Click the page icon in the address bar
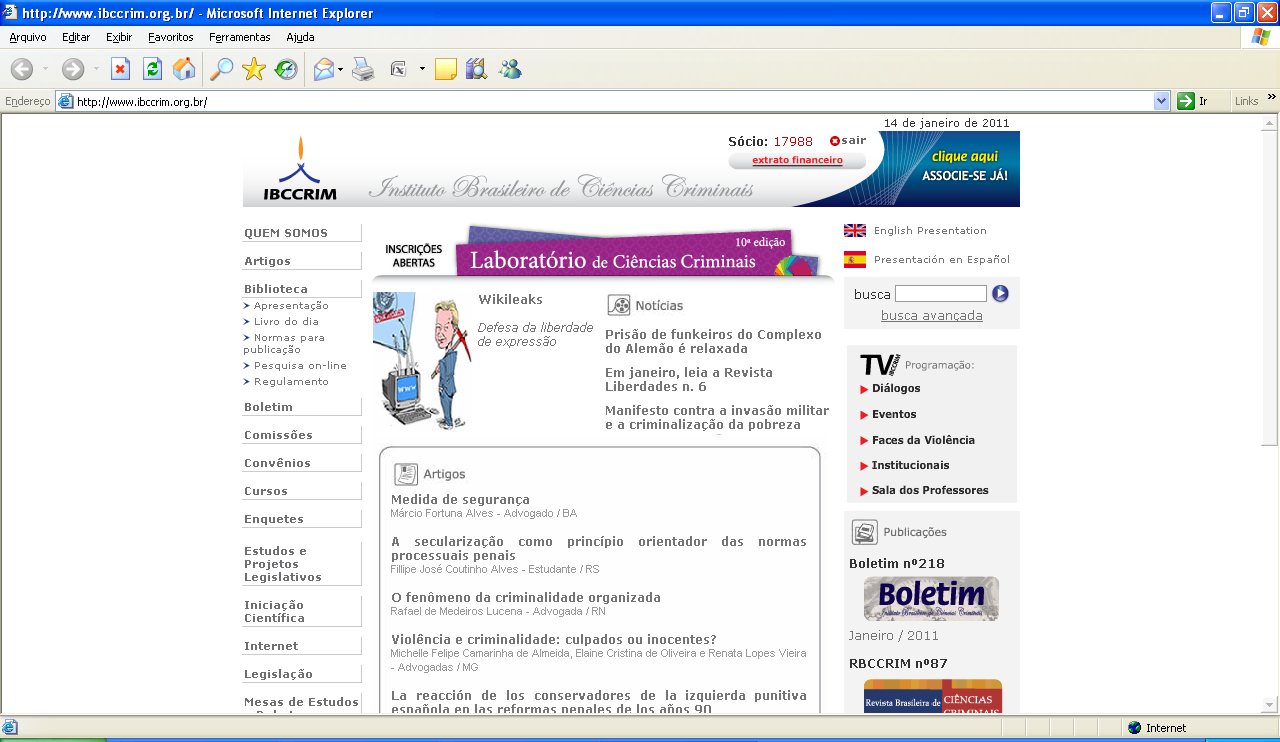 [66, 101]
